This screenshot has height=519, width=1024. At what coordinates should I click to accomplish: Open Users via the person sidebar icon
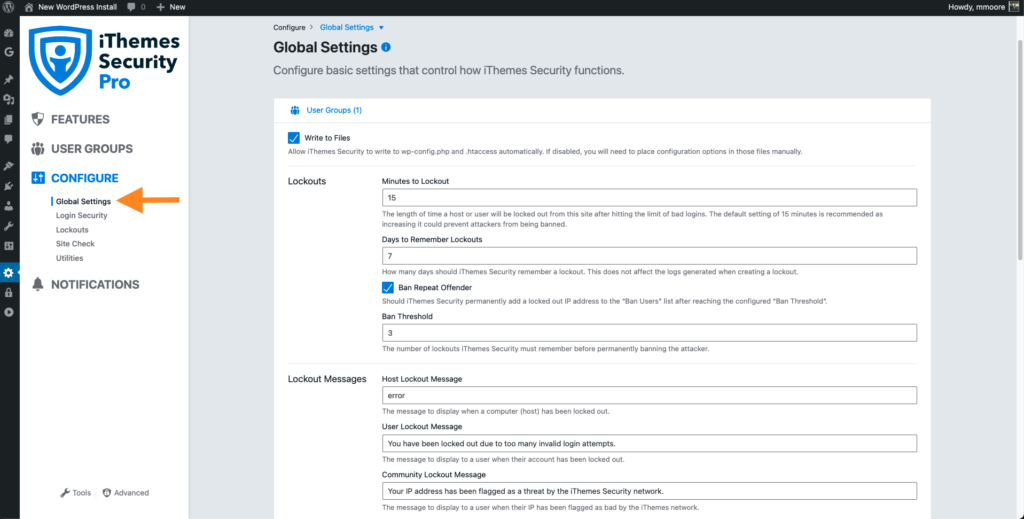(8, 206)
